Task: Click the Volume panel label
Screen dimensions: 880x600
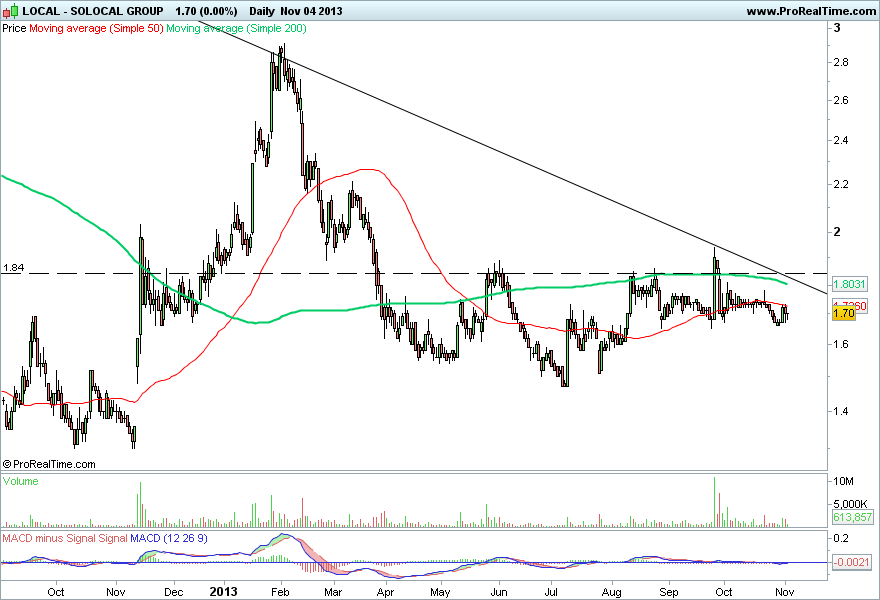Action: pos(21,481)
